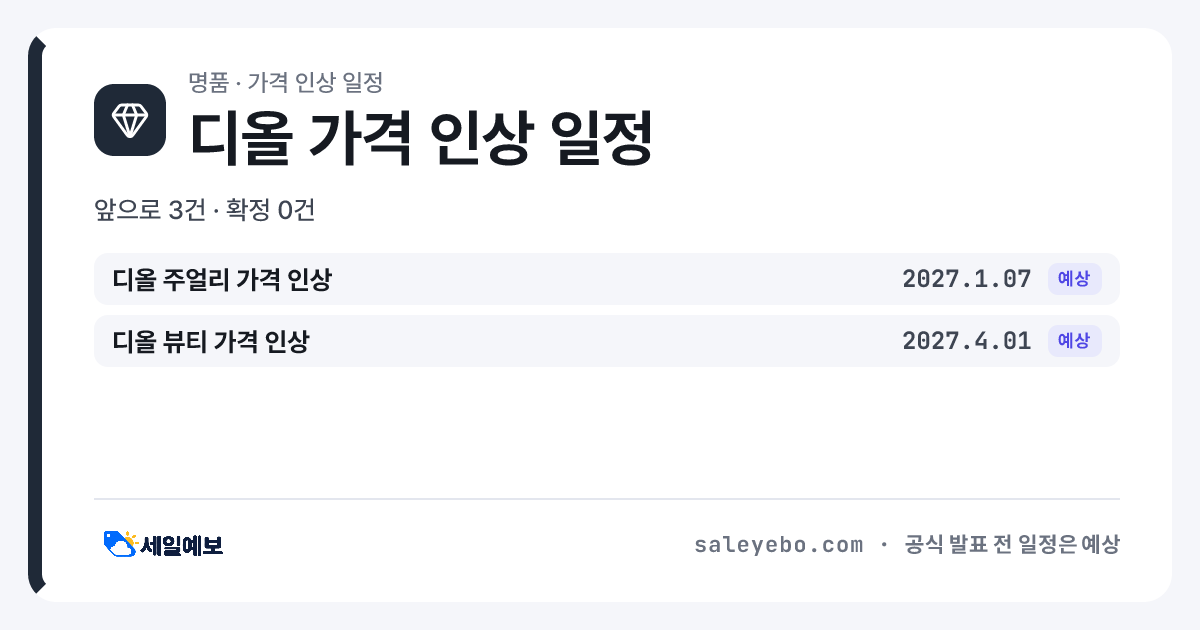
Task: Click the 예상 badge for 디올 뷰티
Action: 1074,341
